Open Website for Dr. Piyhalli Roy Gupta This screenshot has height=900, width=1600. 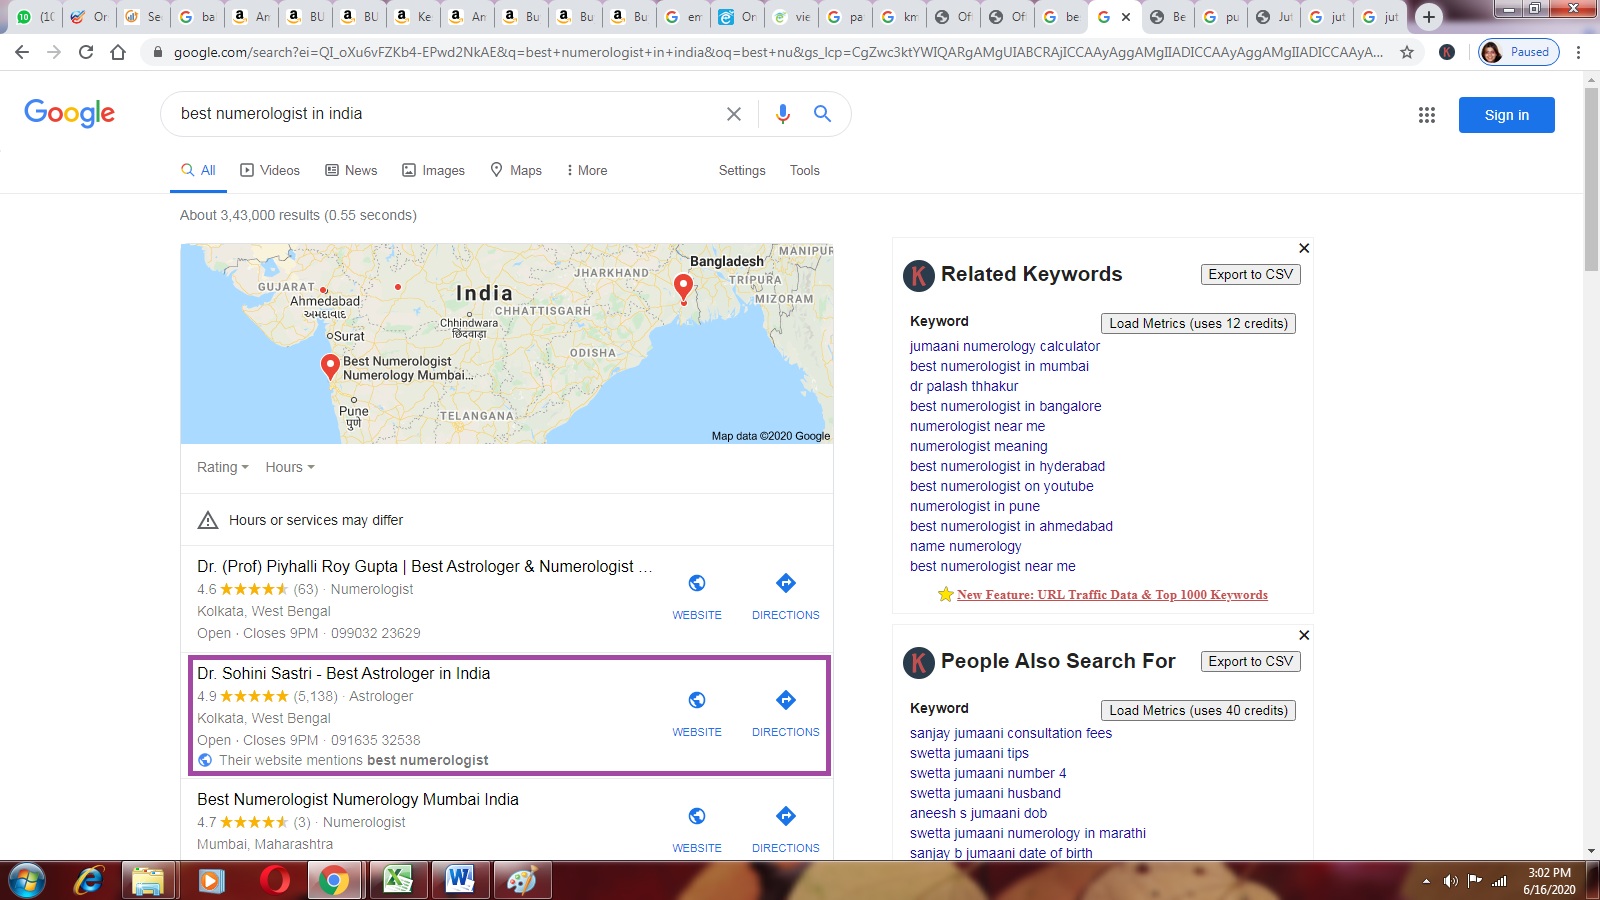pyautogui.click(x=697, y=597)
